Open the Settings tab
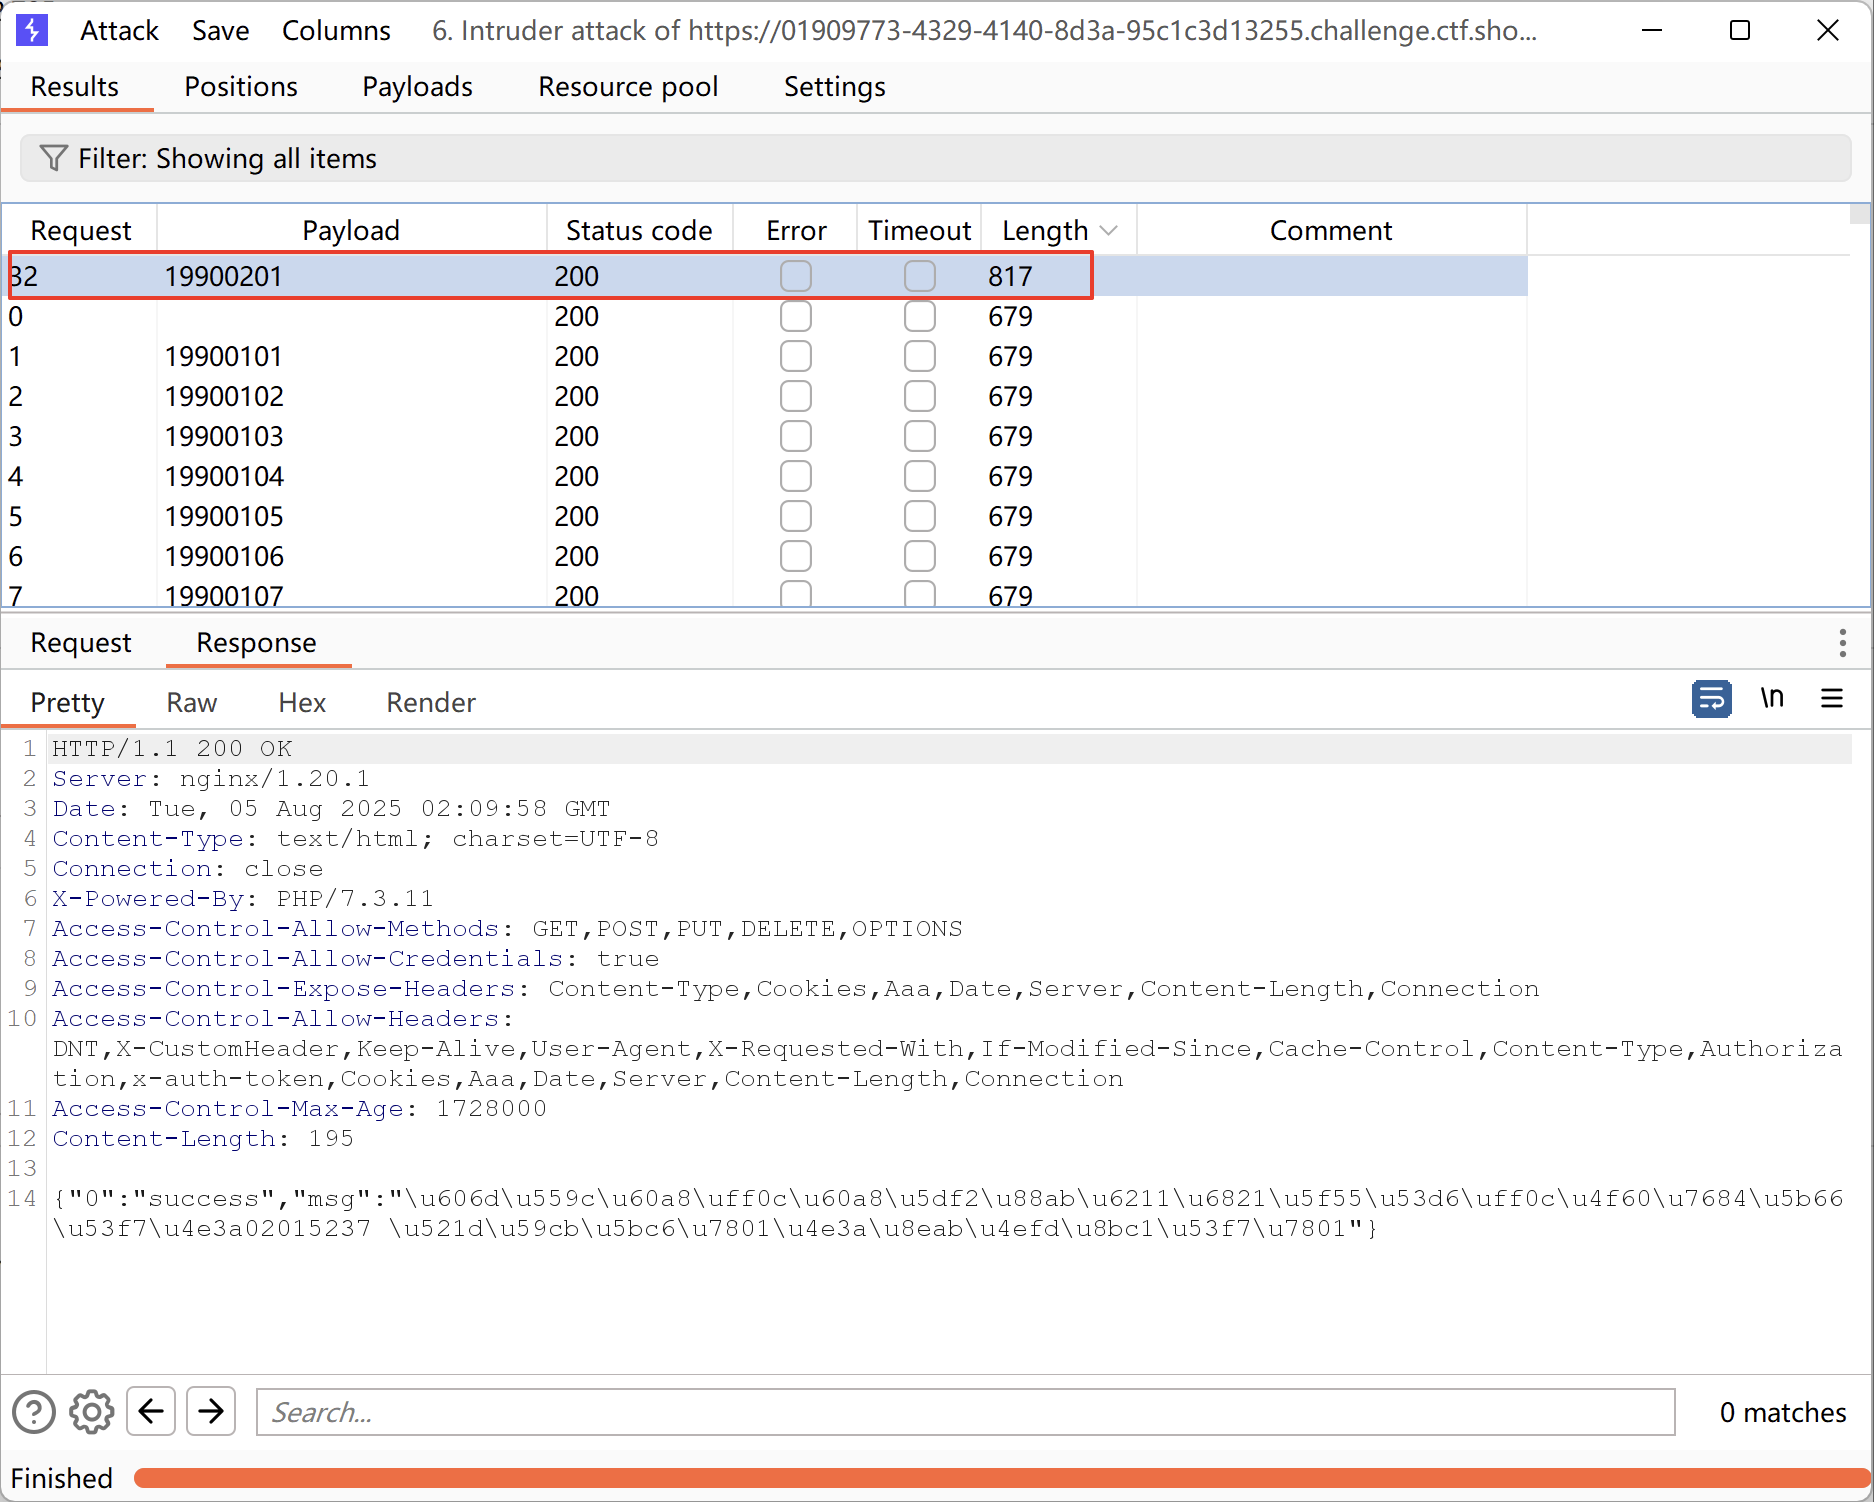Viewport: 1874px width, 1502px height. [835, 87]
